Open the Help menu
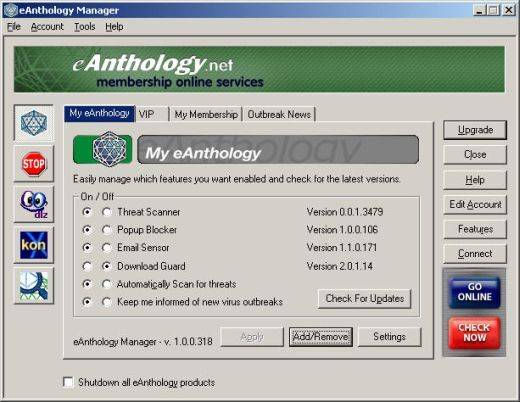 (x=114, y=26)
